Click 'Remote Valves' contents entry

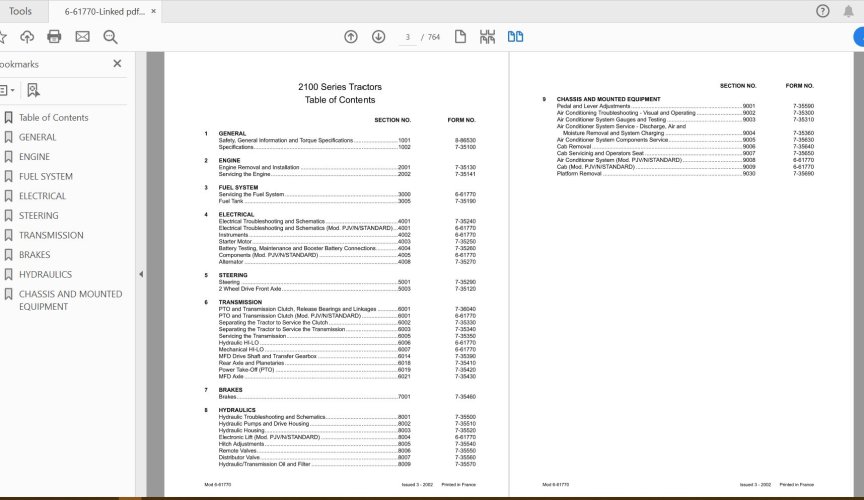(237, 450)
